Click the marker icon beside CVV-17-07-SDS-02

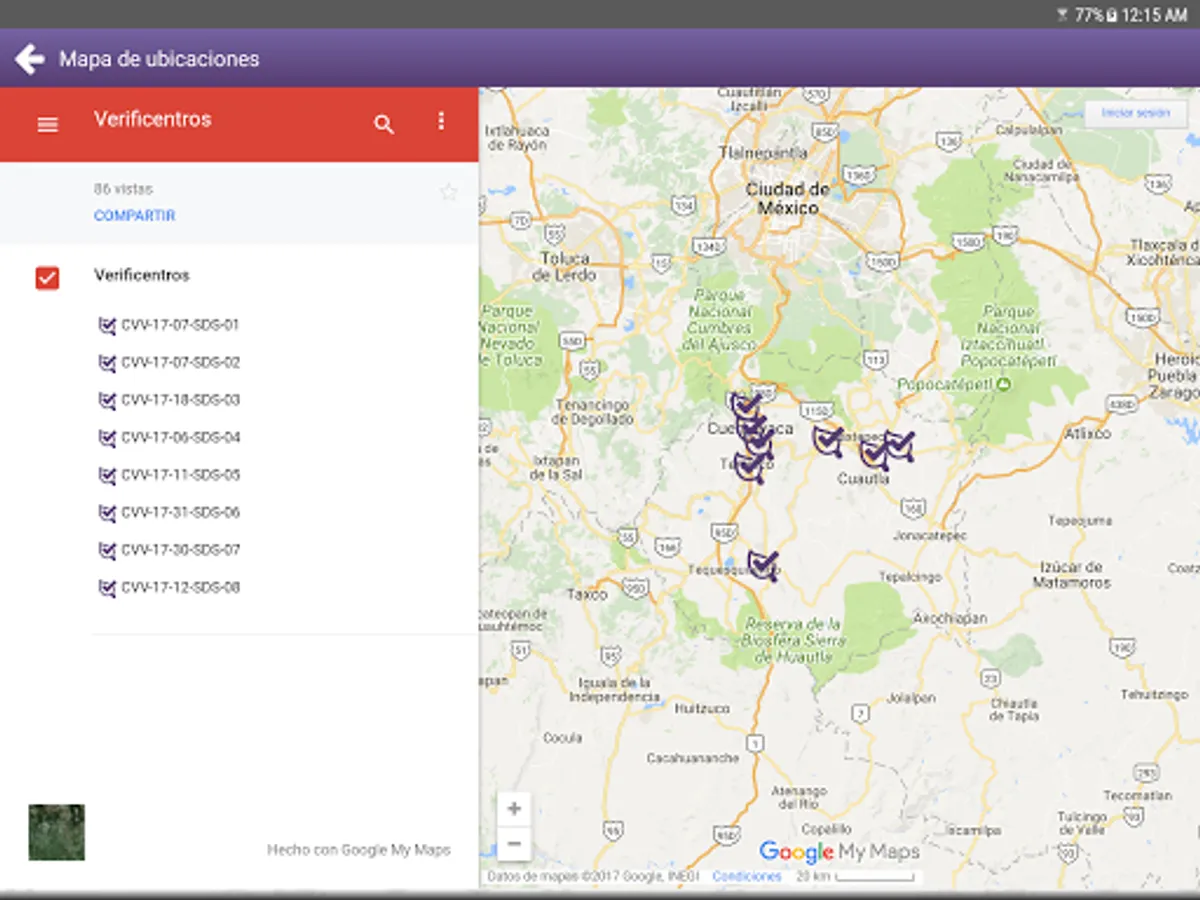tap(107, 363)
